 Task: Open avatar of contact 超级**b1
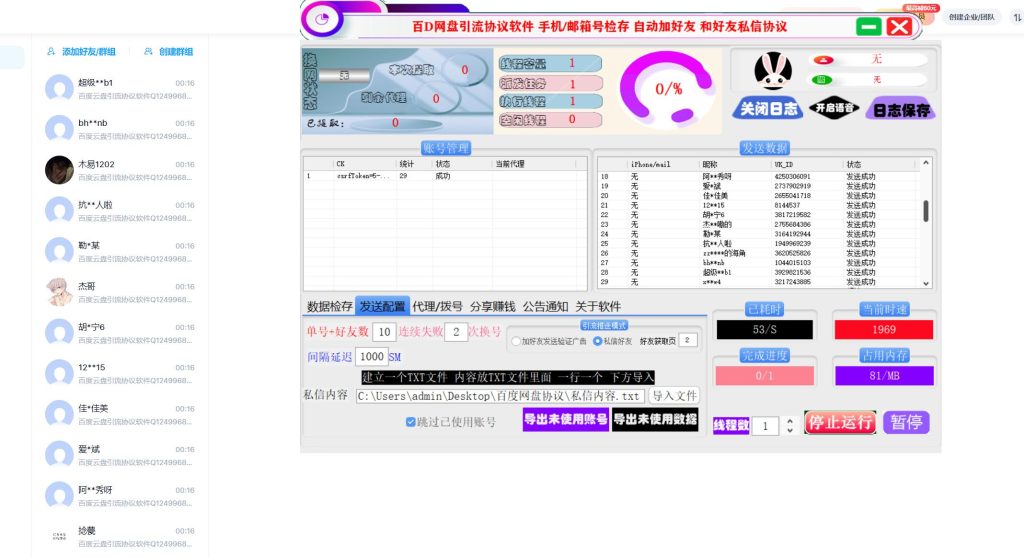click(x=59, y=88)
